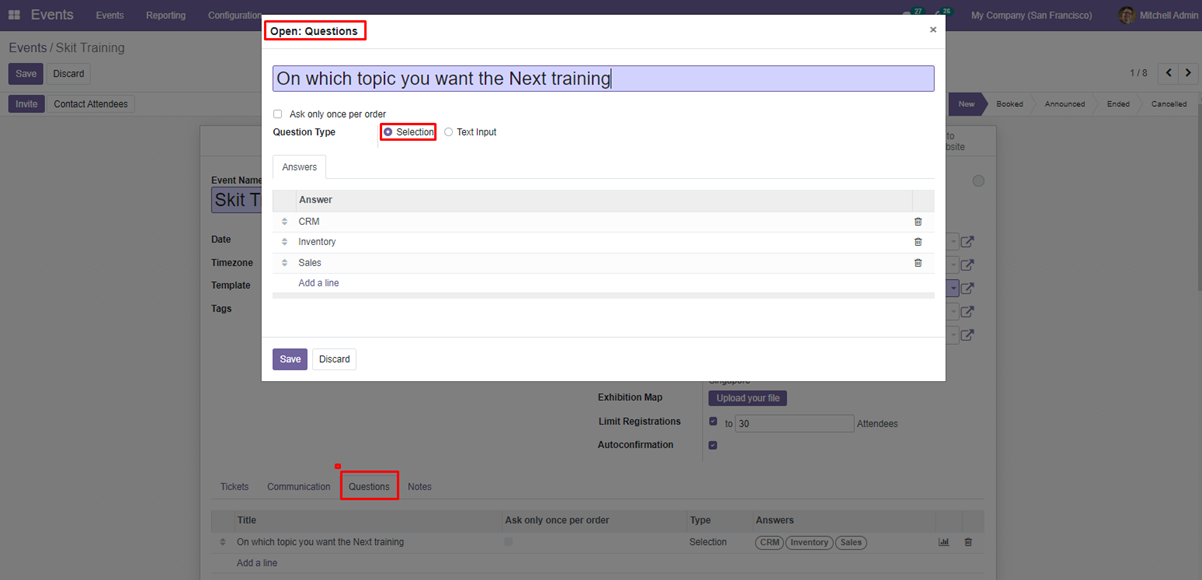Go to previous record arrow
This screenshot has height=580, width=1202.
(1168, 73)
